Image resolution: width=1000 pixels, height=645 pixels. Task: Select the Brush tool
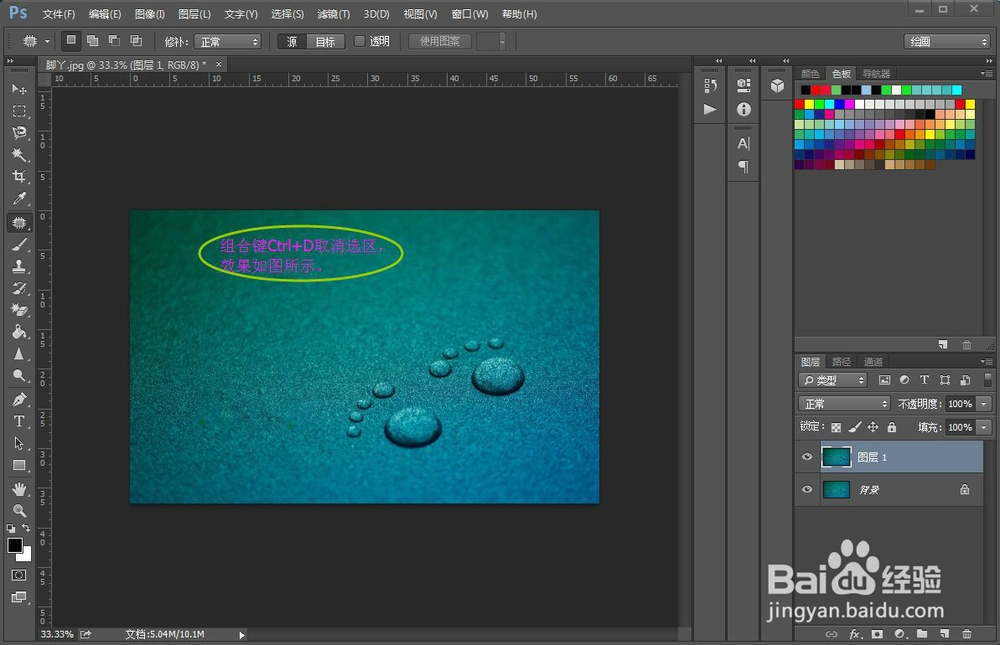pyautogui.click(x=19, y=244)
